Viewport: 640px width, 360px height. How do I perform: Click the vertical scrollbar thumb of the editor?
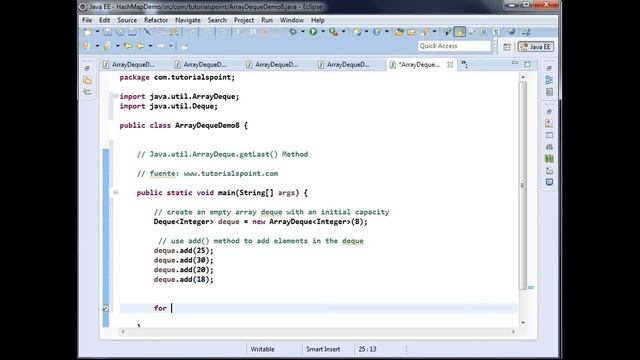523,185
